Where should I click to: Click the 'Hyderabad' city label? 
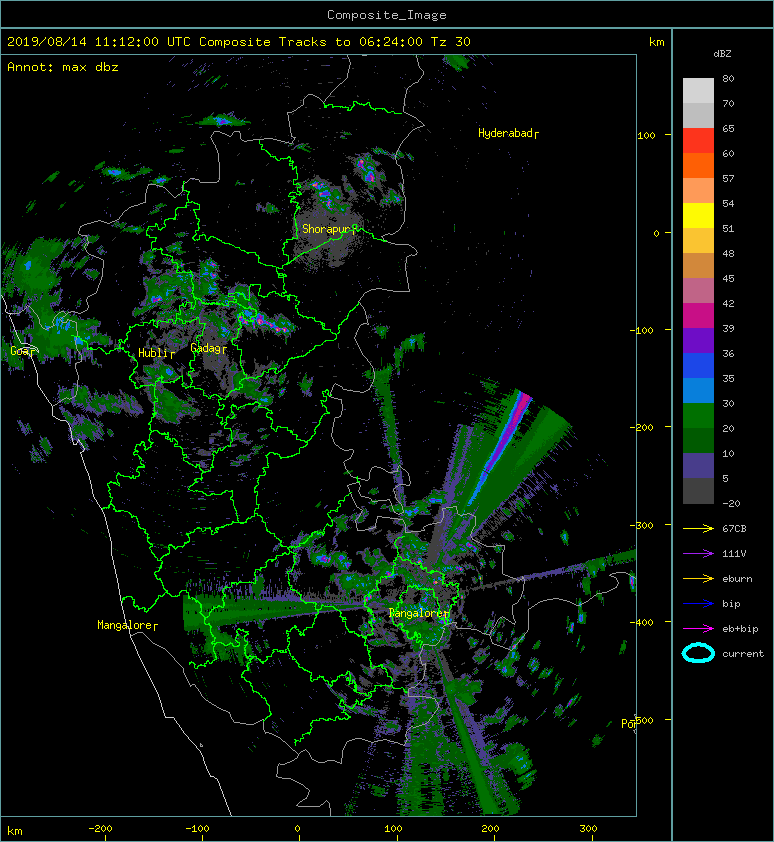coord(505,133)
